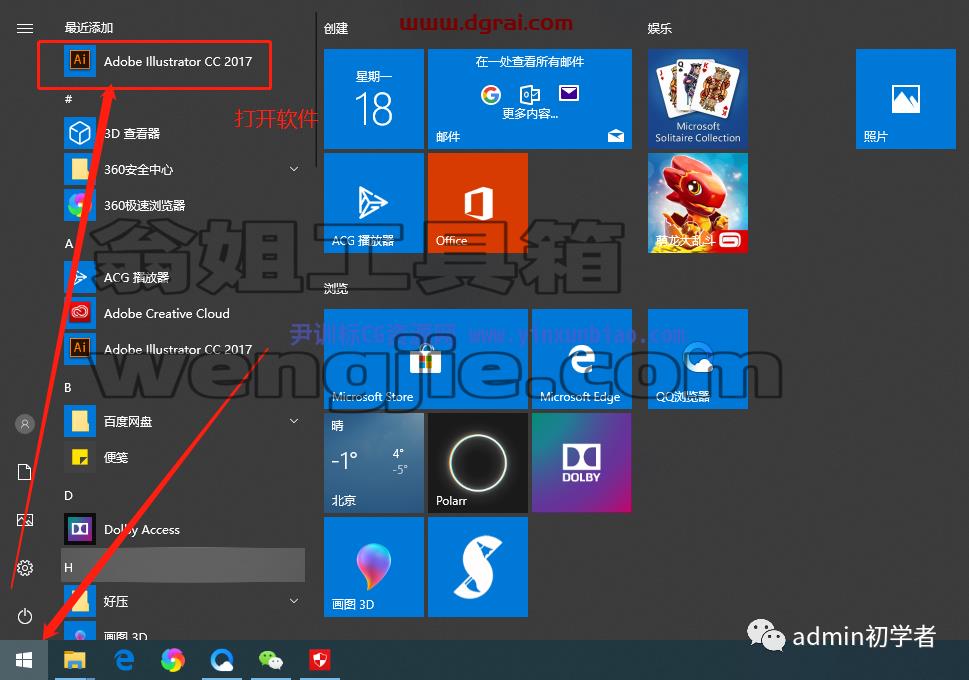
Task: Open Microsoft Solitaire Collection tile
Action: pos(698,99)
